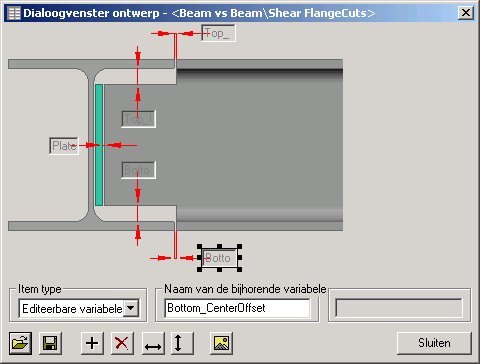This screenshot has height=364, width=480.
Task: Close the Dialoogvenster ontwerp window
Action: [x=466, y=13]
